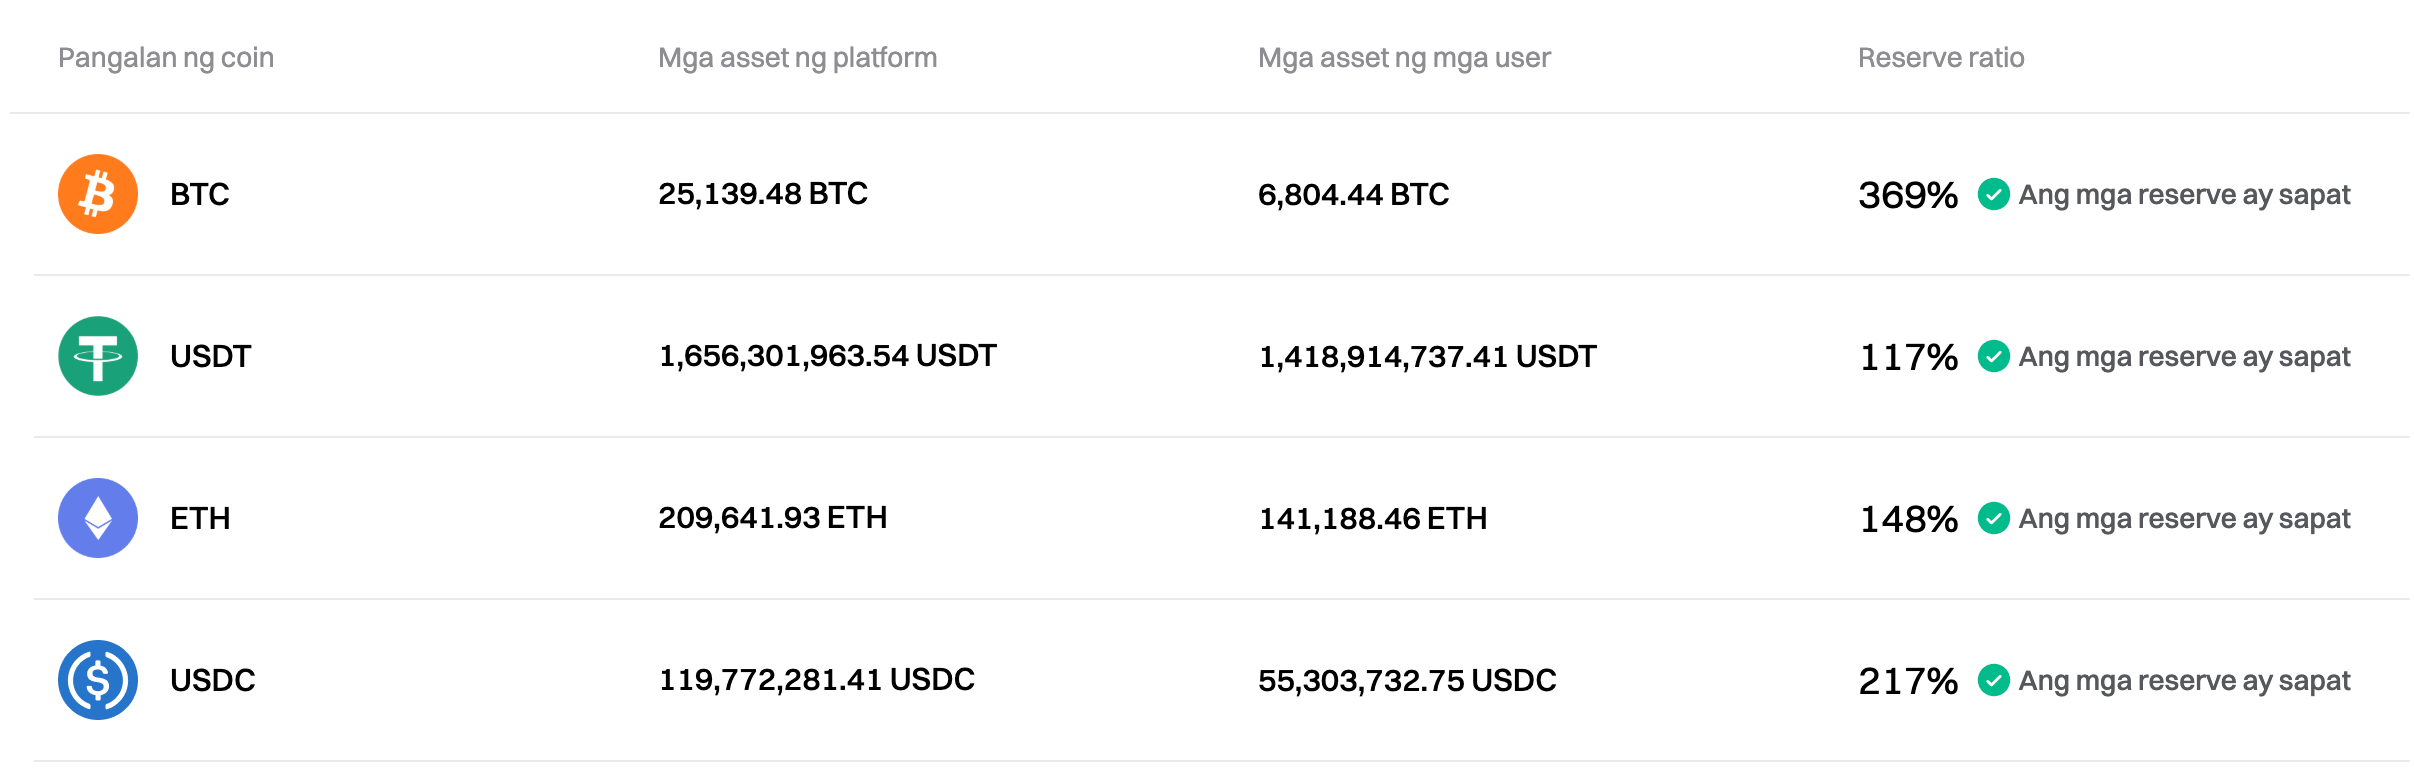
Task: Select the USDT coin name label
Action: point(210,356)
